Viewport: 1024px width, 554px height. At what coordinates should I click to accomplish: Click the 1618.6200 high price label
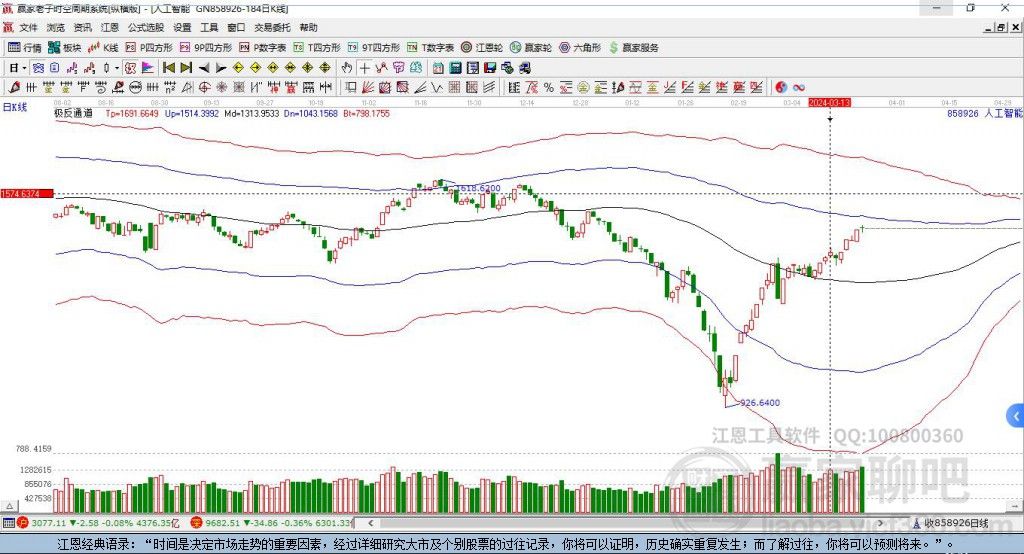coord(479,188)
